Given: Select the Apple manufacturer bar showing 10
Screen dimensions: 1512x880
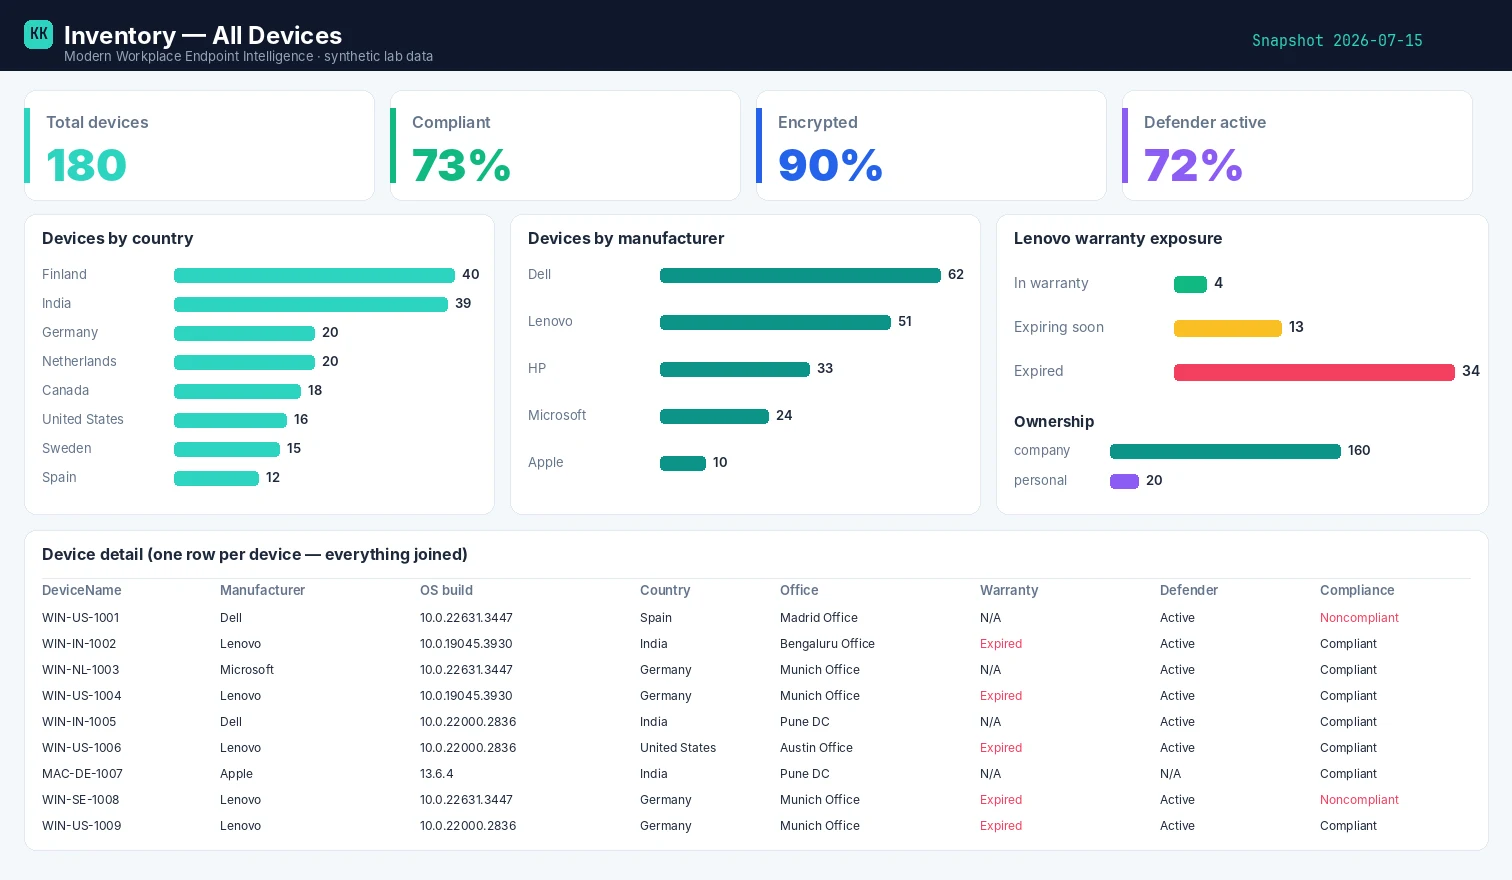Looking at the screenshot, I should [683, 463].
